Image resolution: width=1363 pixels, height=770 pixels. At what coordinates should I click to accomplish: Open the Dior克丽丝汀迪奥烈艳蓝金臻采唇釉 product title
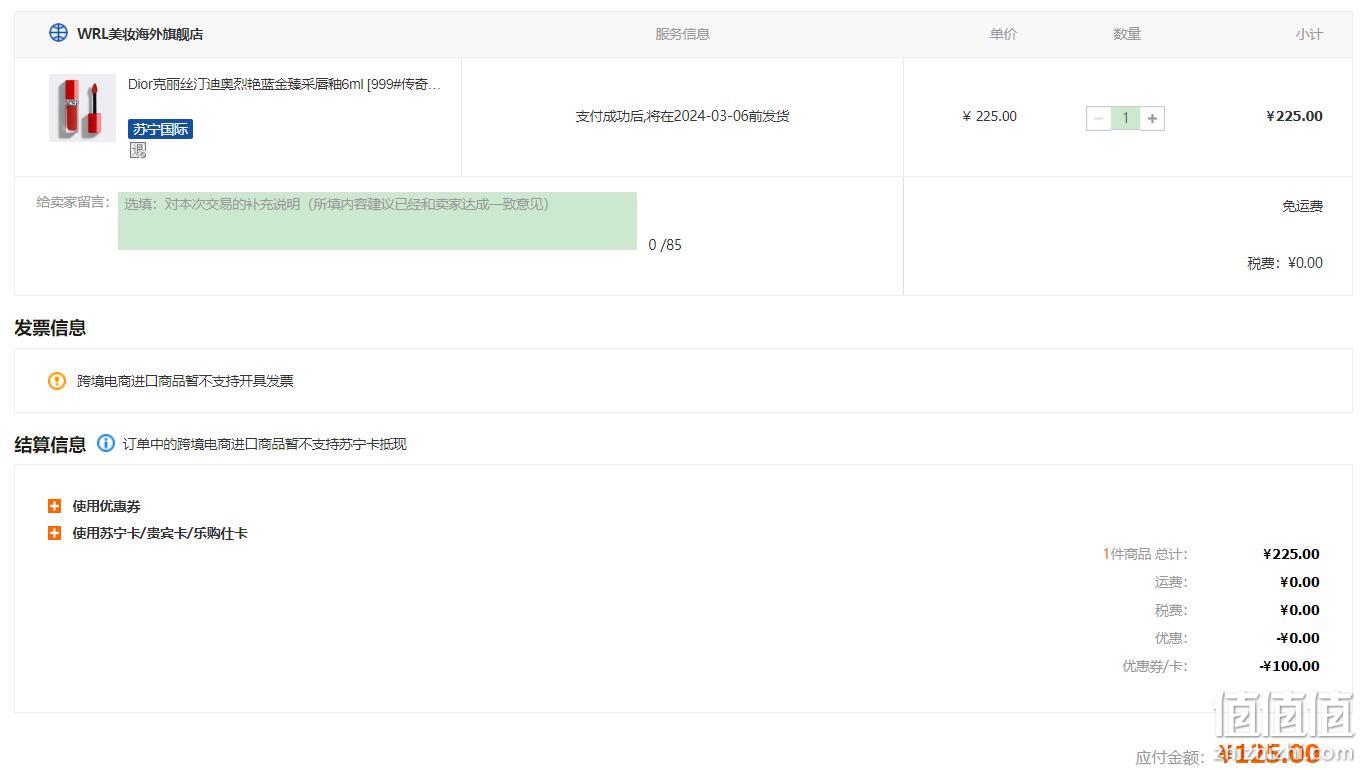[x=284, y=84]
